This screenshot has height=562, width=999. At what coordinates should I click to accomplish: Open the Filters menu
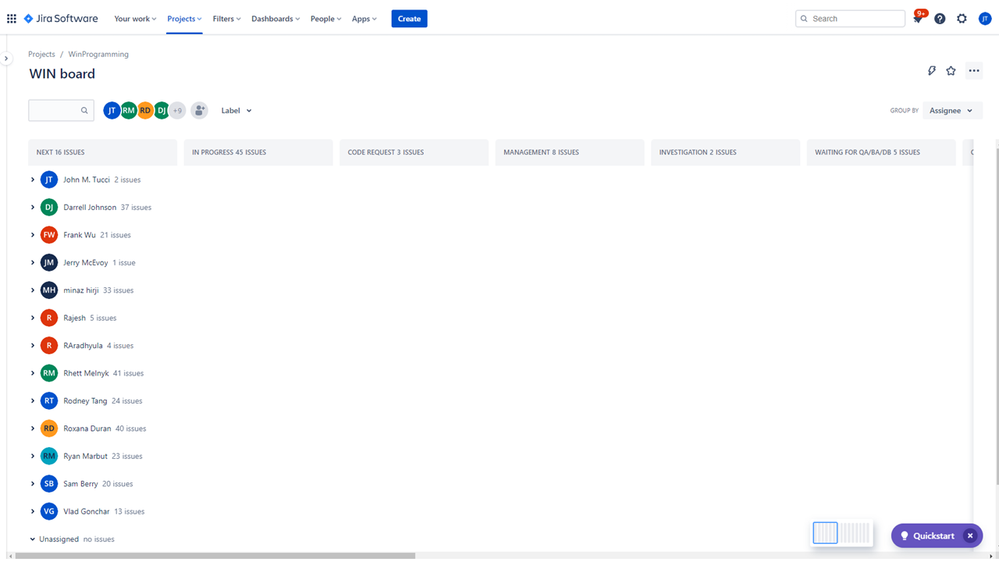(x=227, y=18)
